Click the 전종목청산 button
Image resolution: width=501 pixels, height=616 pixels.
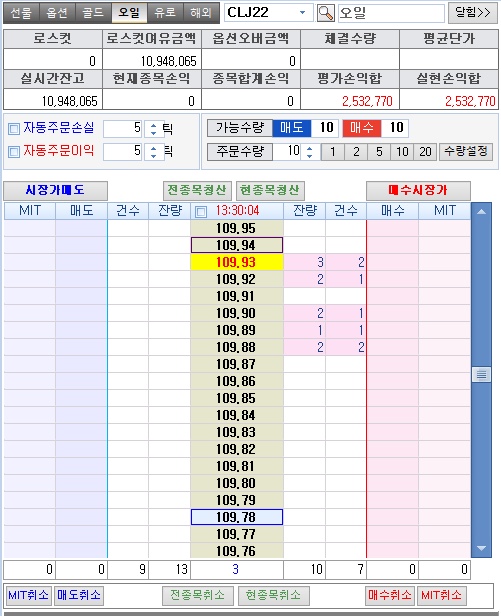point(197,191)
